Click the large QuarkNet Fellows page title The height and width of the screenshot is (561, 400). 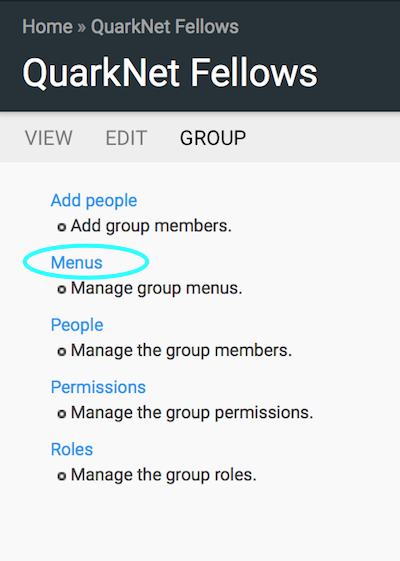tap(170, 73)
